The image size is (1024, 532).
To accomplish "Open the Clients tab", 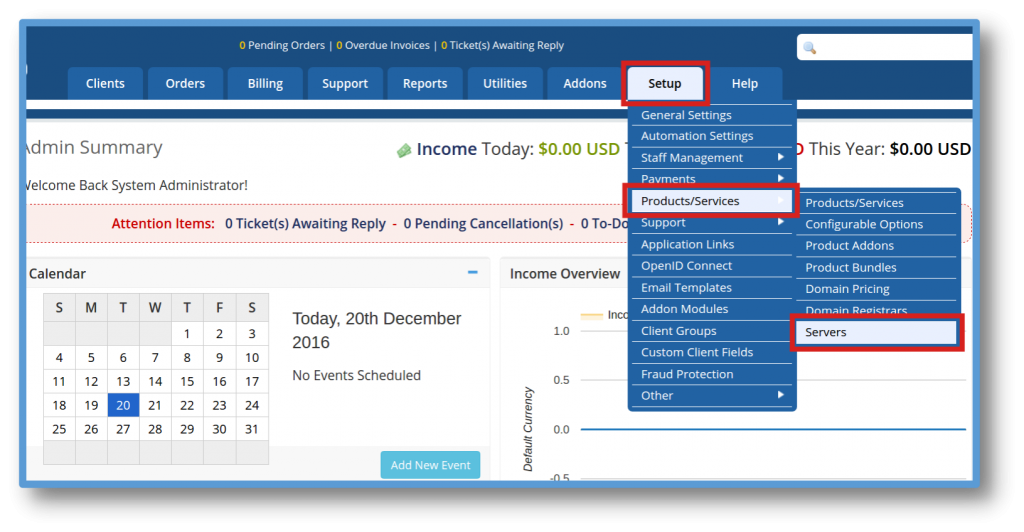I will pos(105,84).
